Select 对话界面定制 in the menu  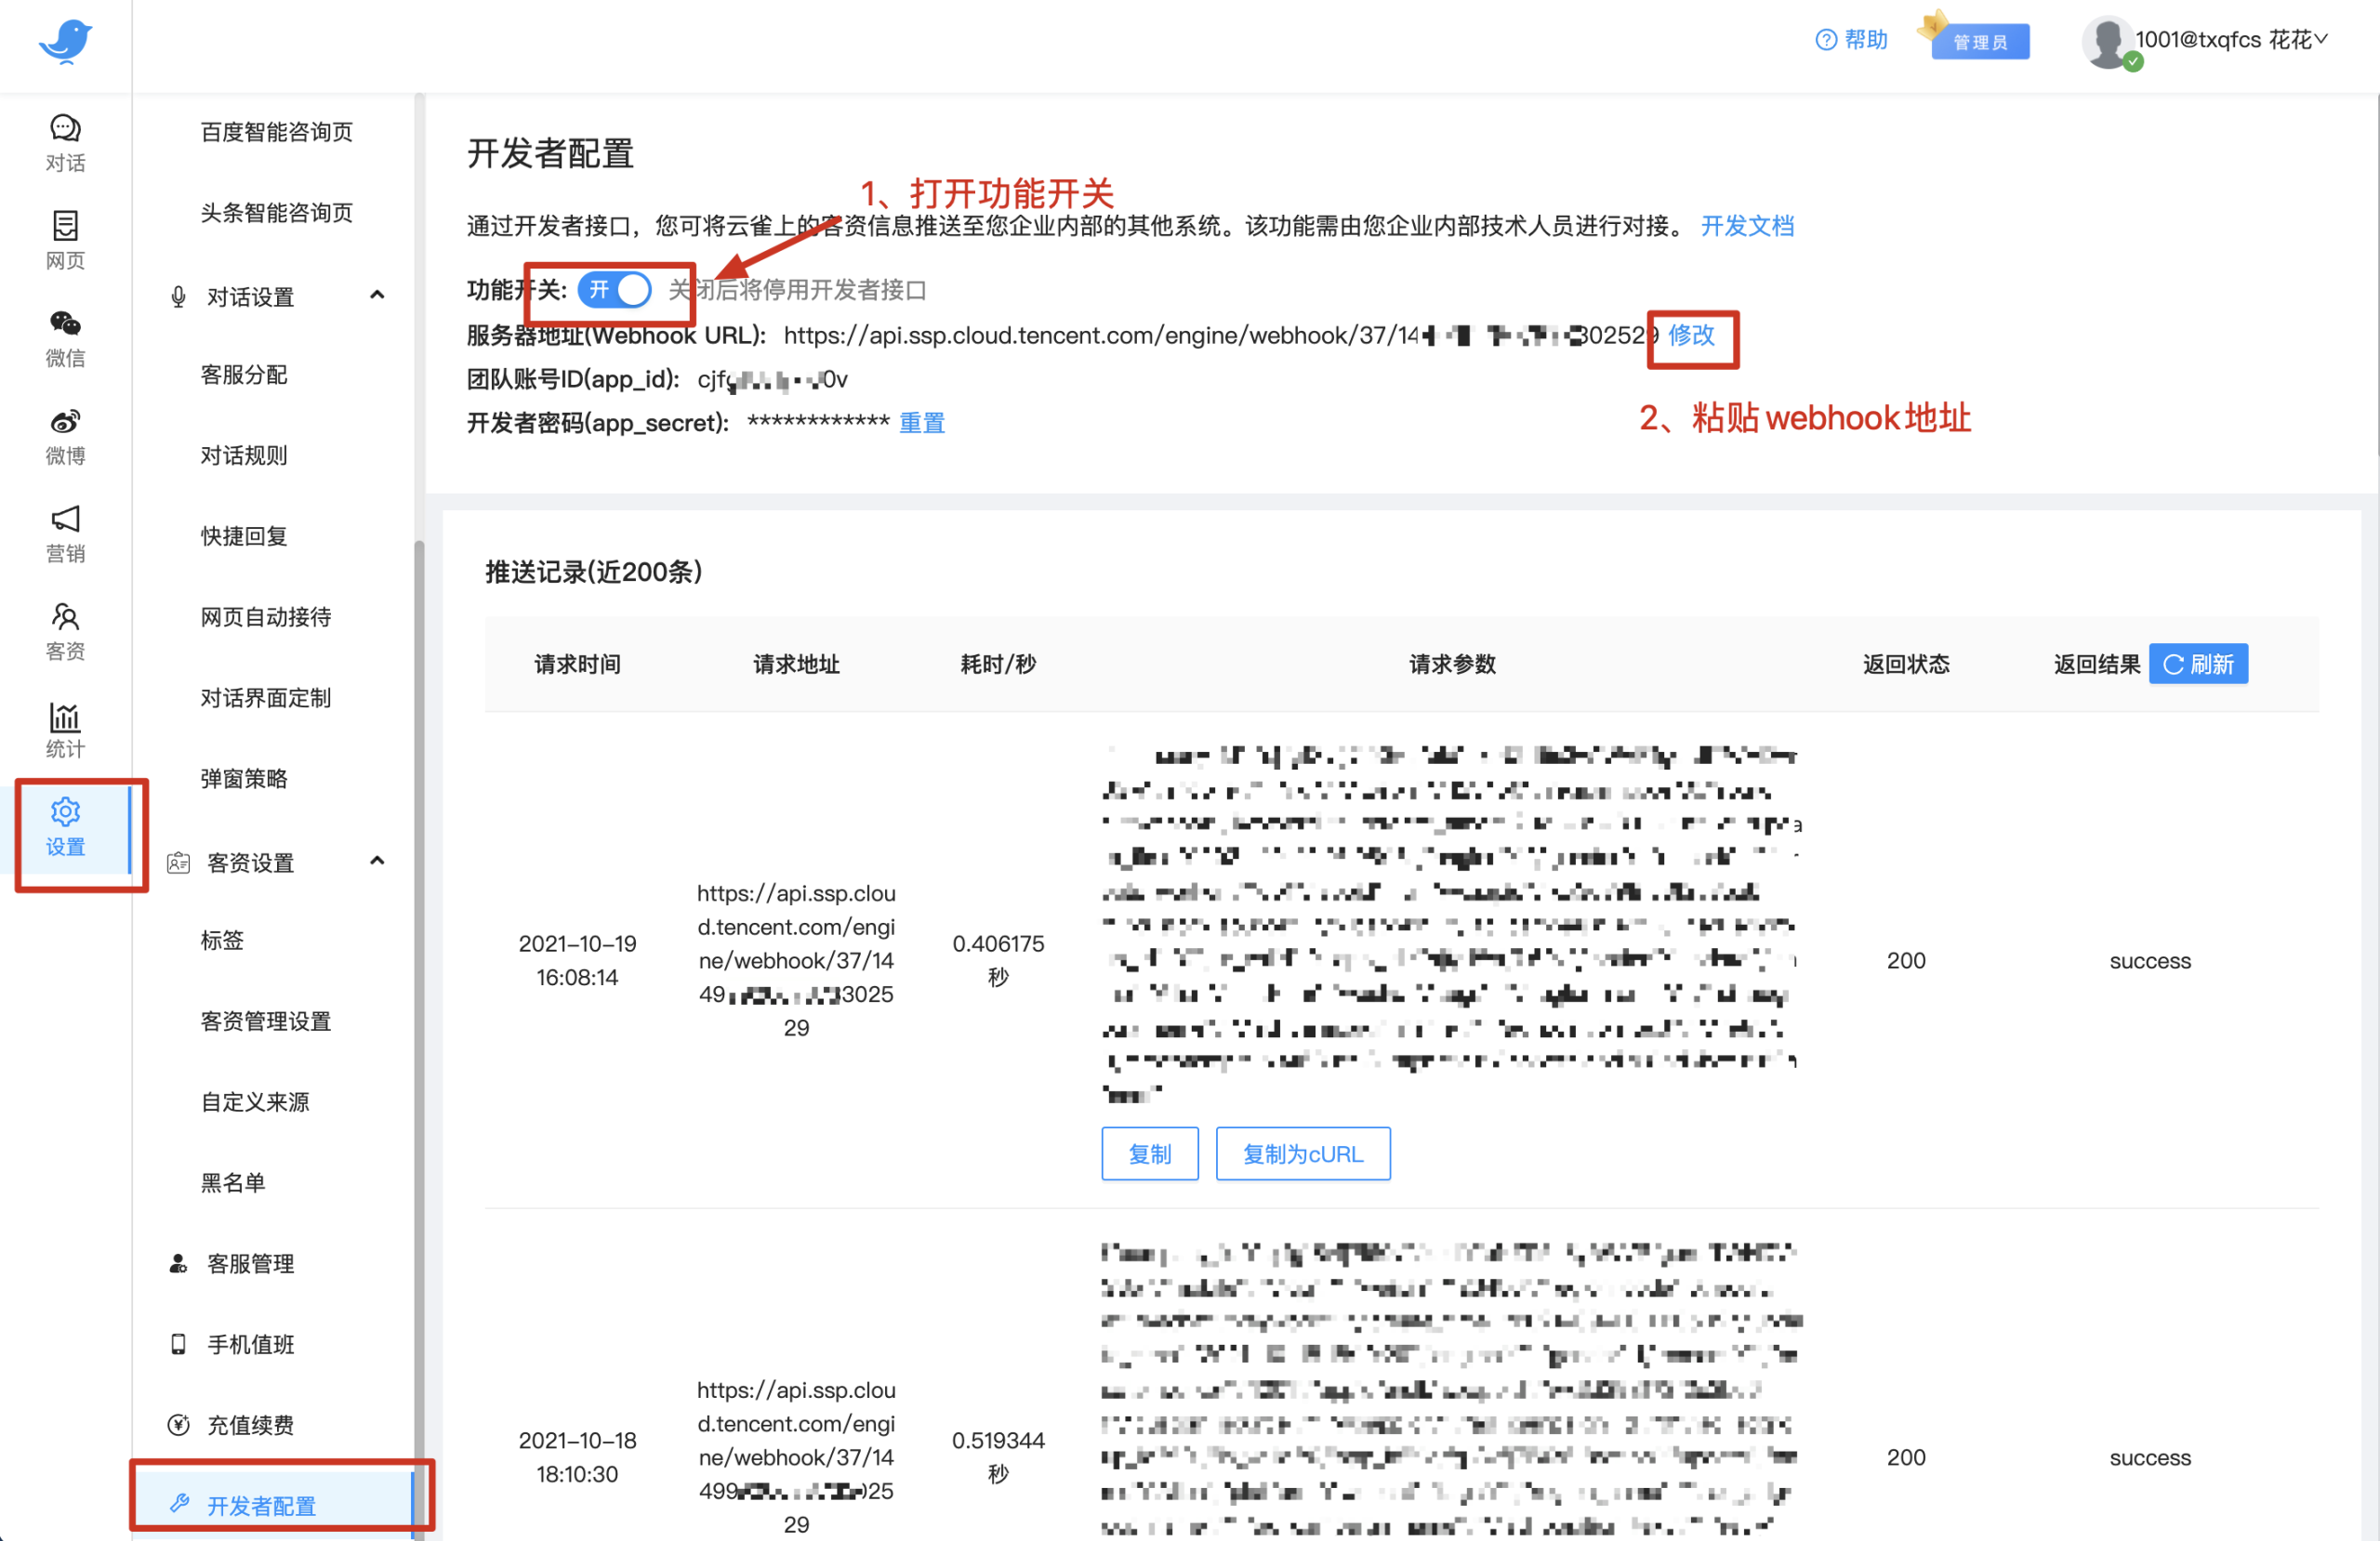pos(266,699)
